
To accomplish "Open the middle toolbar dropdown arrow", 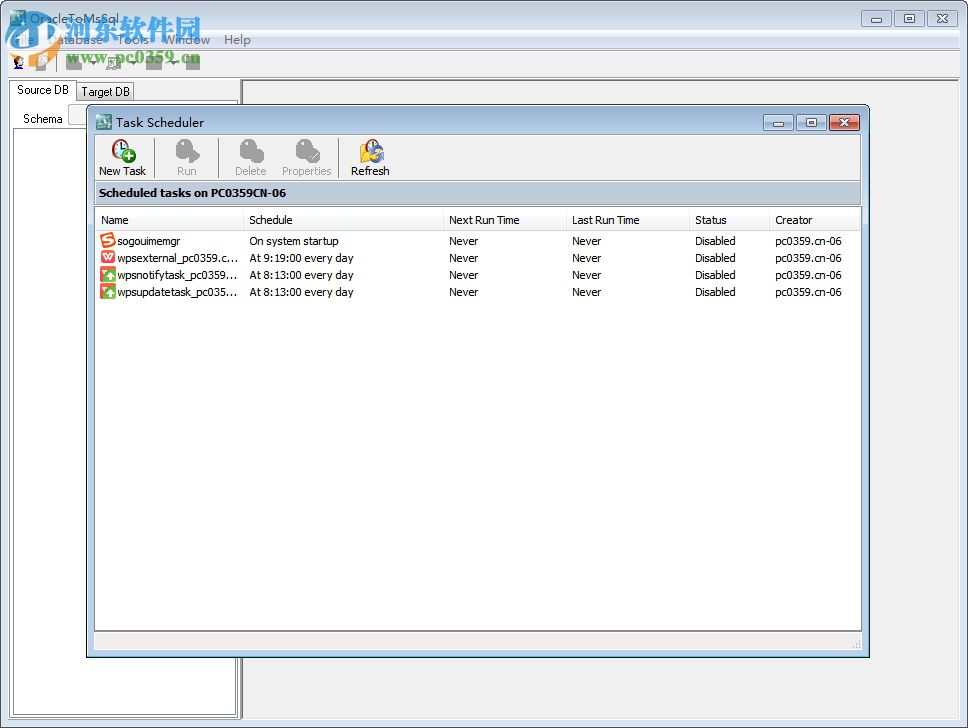I will coord(133,62).
